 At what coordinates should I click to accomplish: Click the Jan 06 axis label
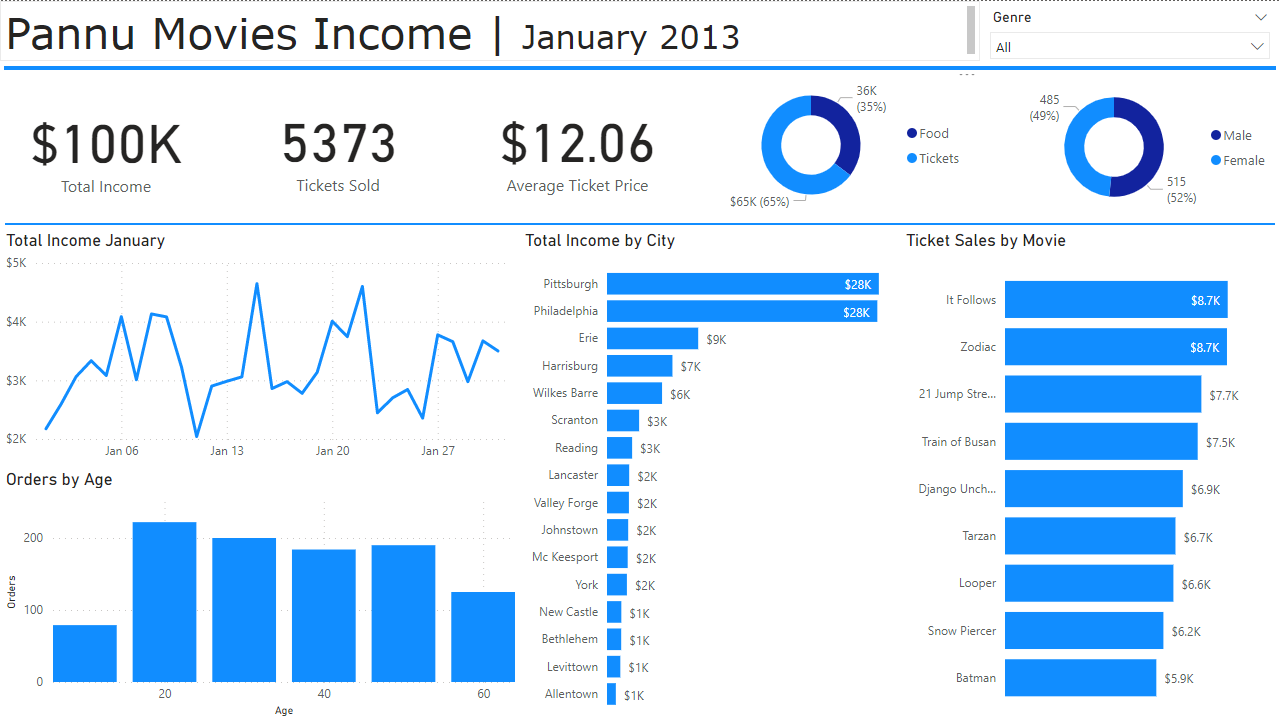[122, 451]
